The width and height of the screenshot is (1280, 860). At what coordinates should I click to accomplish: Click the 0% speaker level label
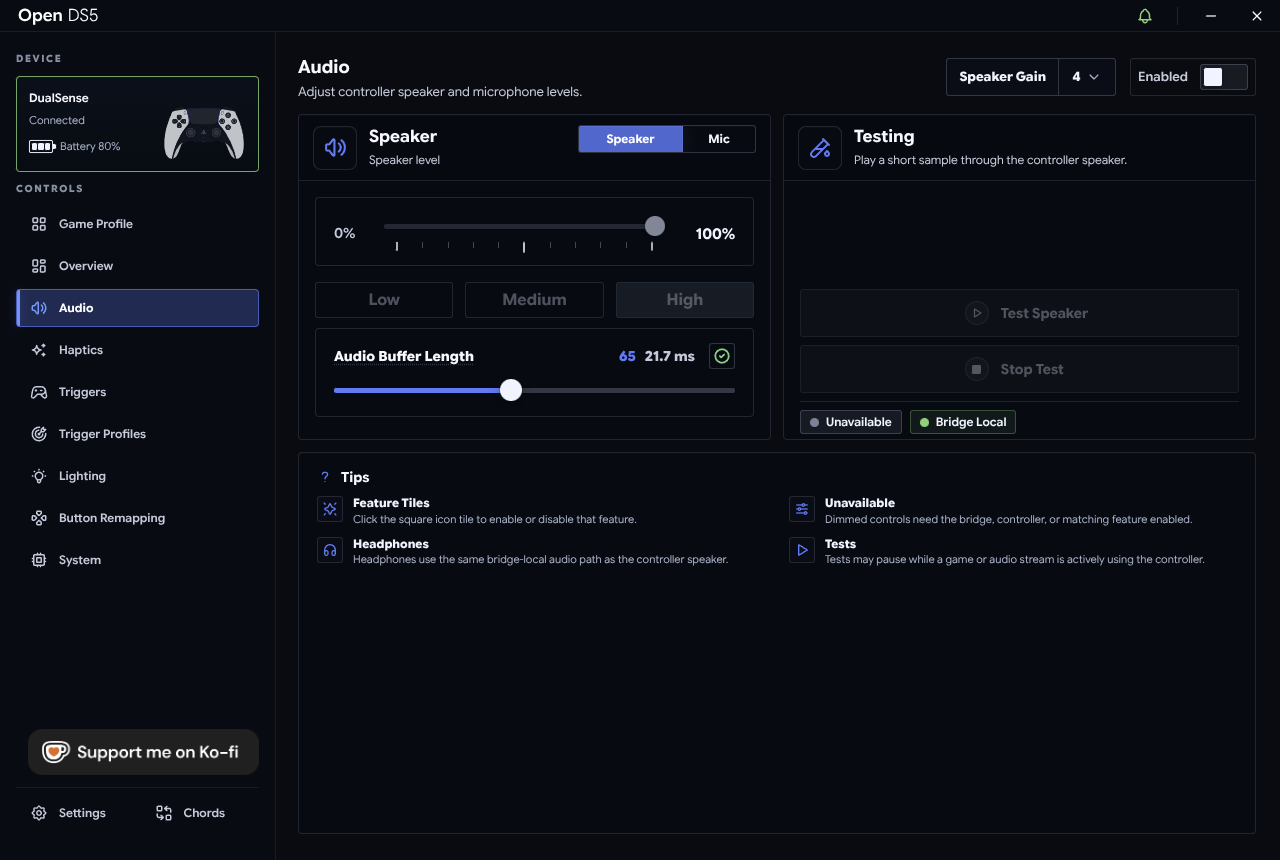coord(345,233)
